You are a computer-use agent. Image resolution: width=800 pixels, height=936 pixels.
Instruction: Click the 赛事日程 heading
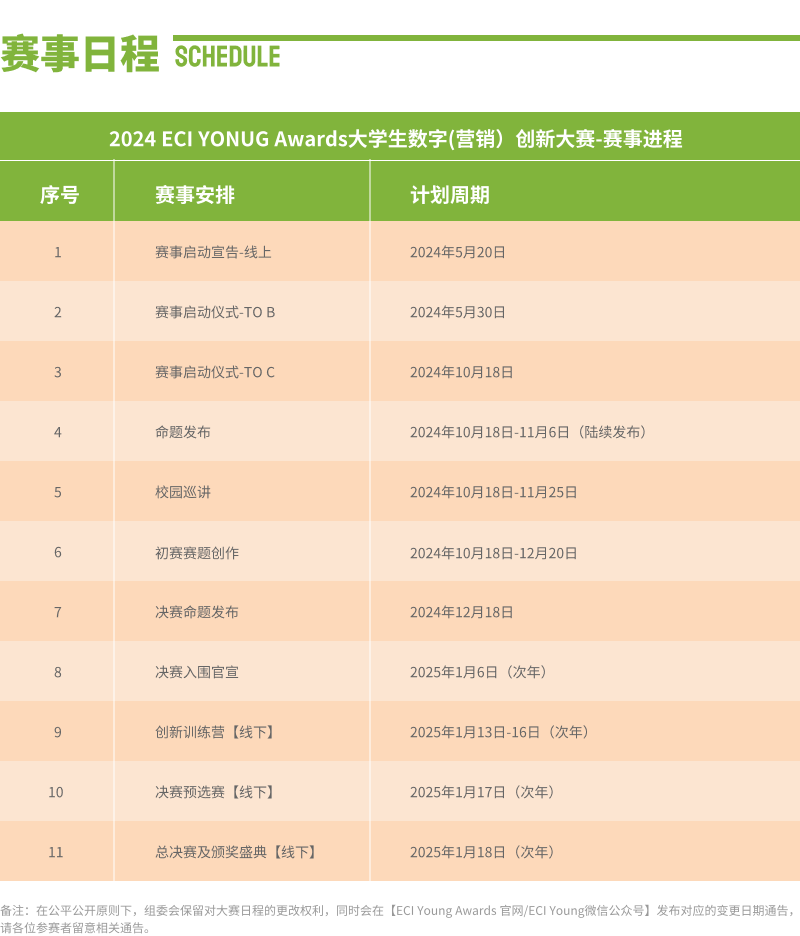tap(80, 54)
